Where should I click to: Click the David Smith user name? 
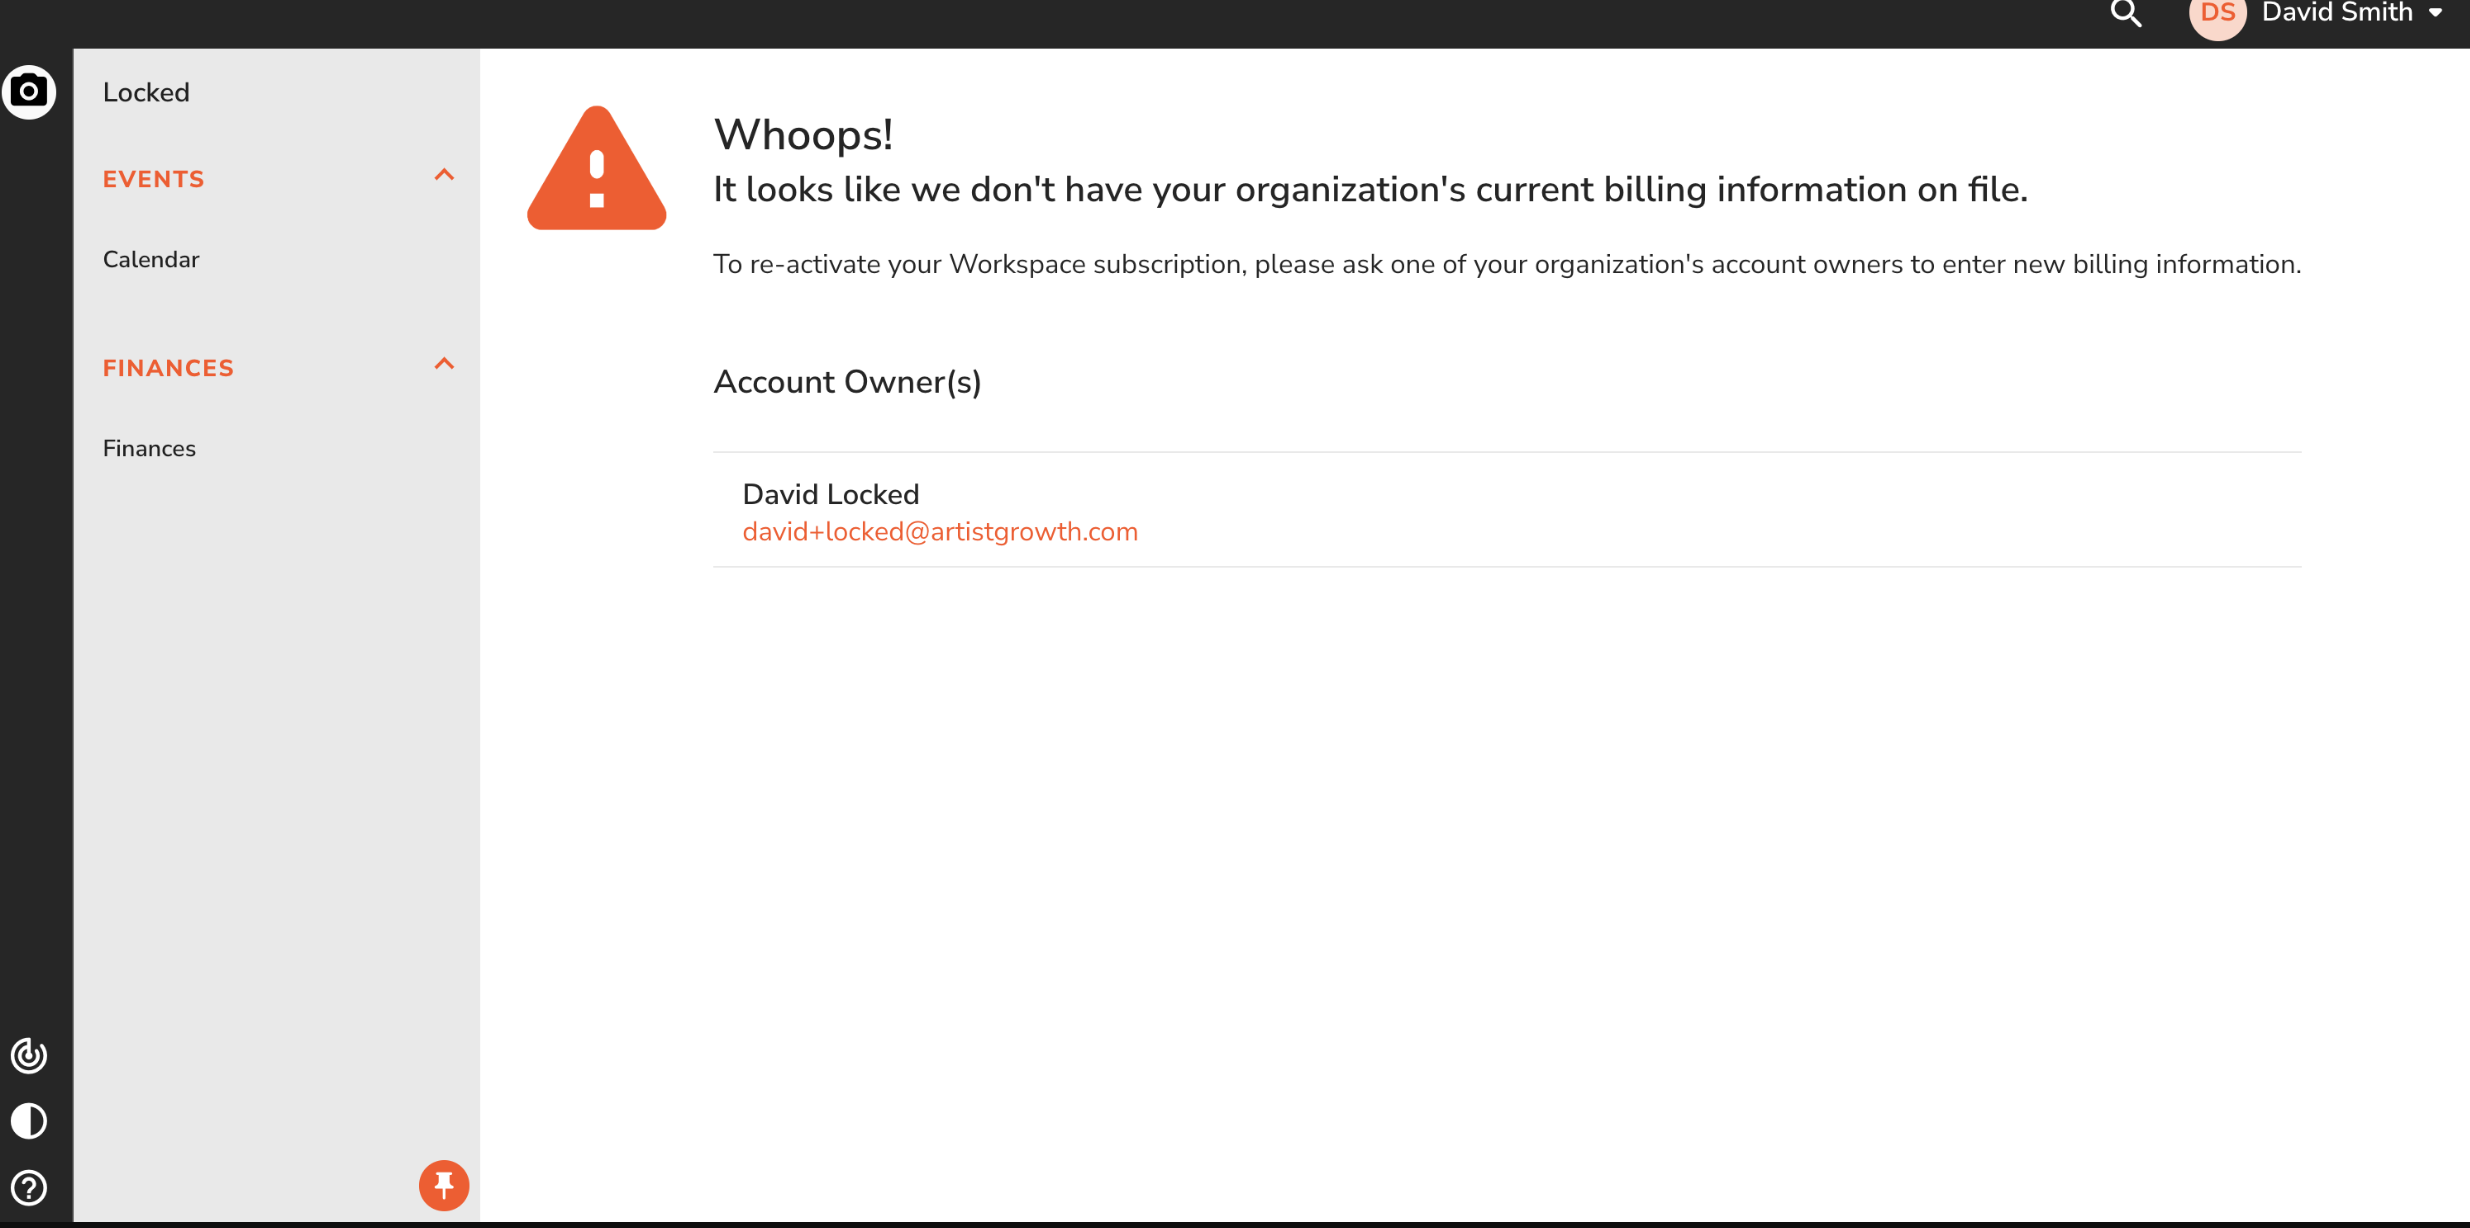click(x=2337, y=14)
